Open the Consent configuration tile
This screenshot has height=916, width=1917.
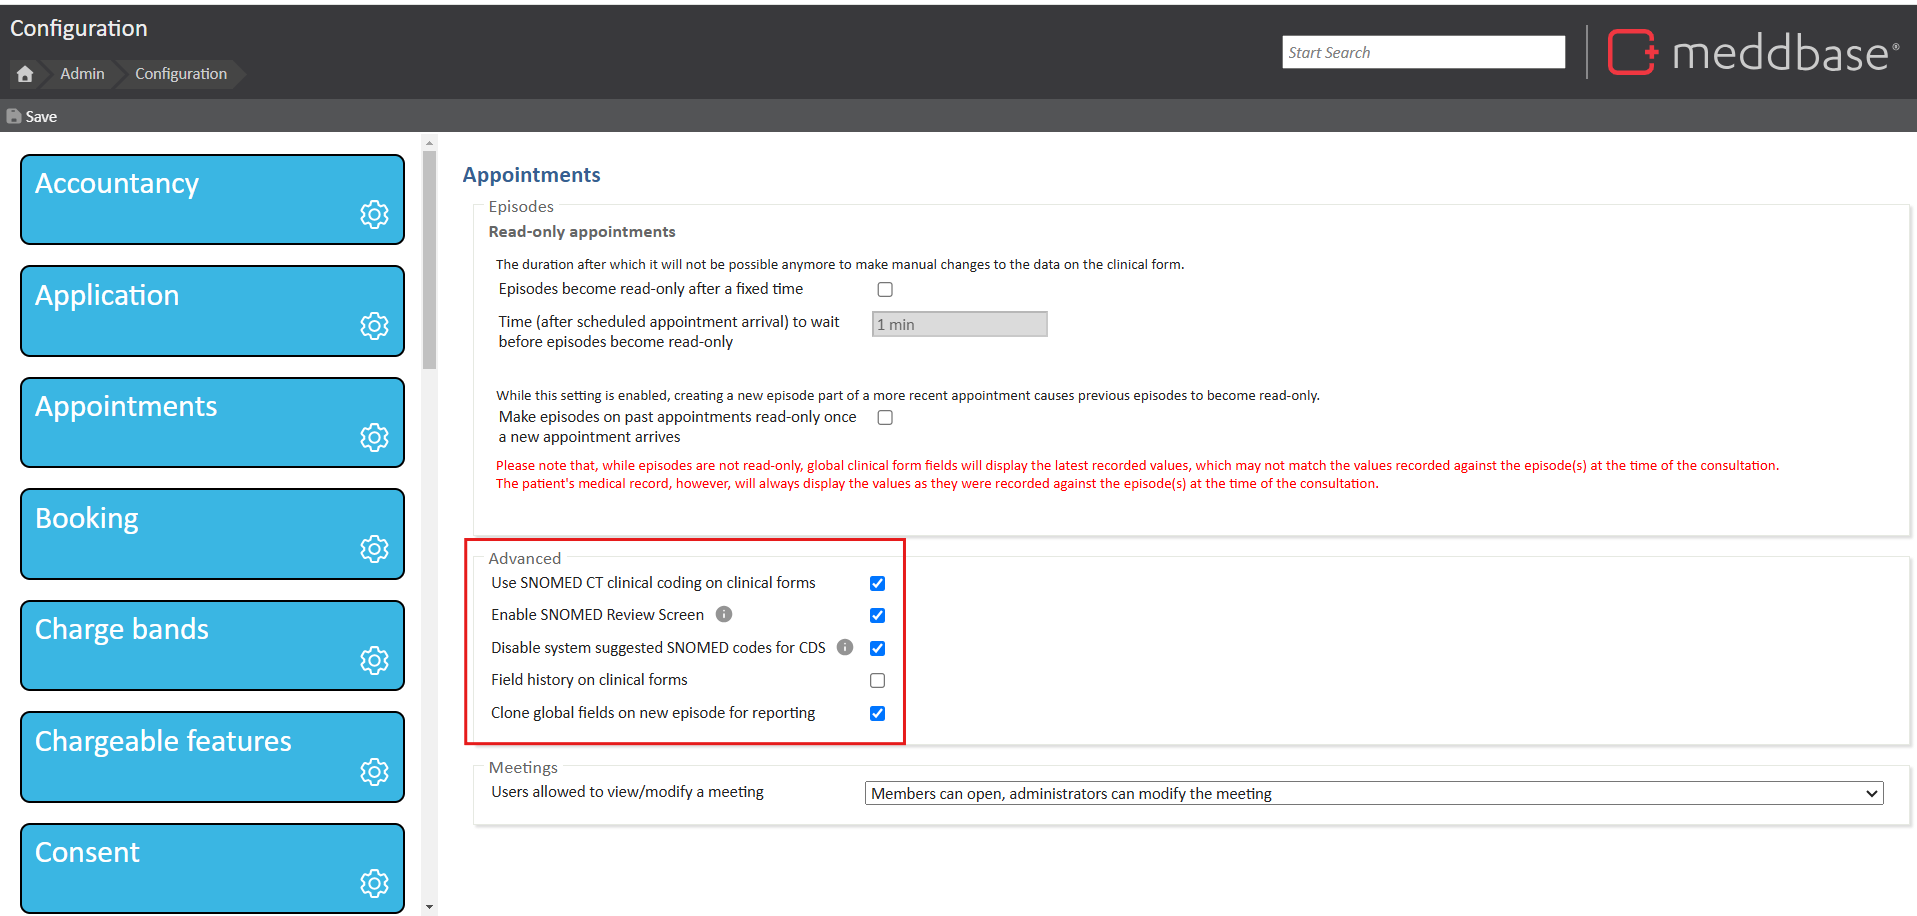click(212, 867)
